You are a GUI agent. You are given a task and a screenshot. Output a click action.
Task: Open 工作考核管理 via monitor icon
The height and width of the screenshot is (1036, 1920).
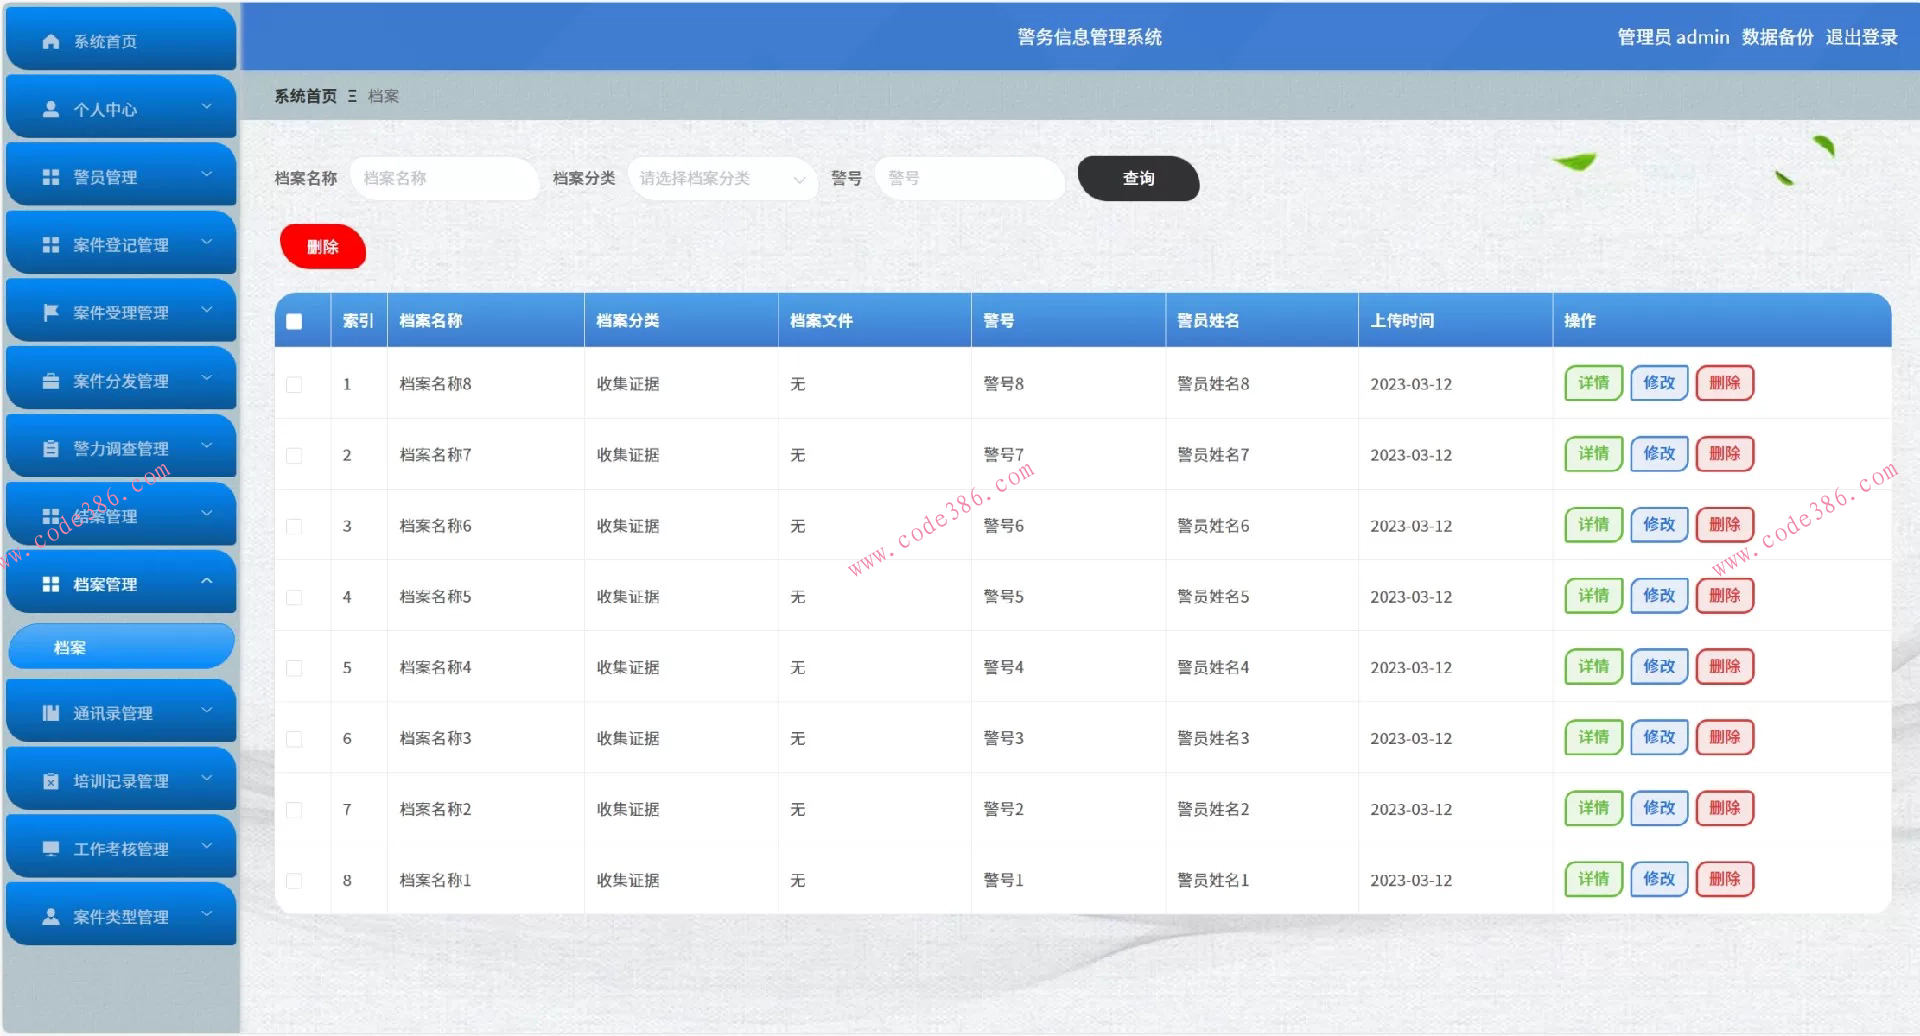coord(49,847)
